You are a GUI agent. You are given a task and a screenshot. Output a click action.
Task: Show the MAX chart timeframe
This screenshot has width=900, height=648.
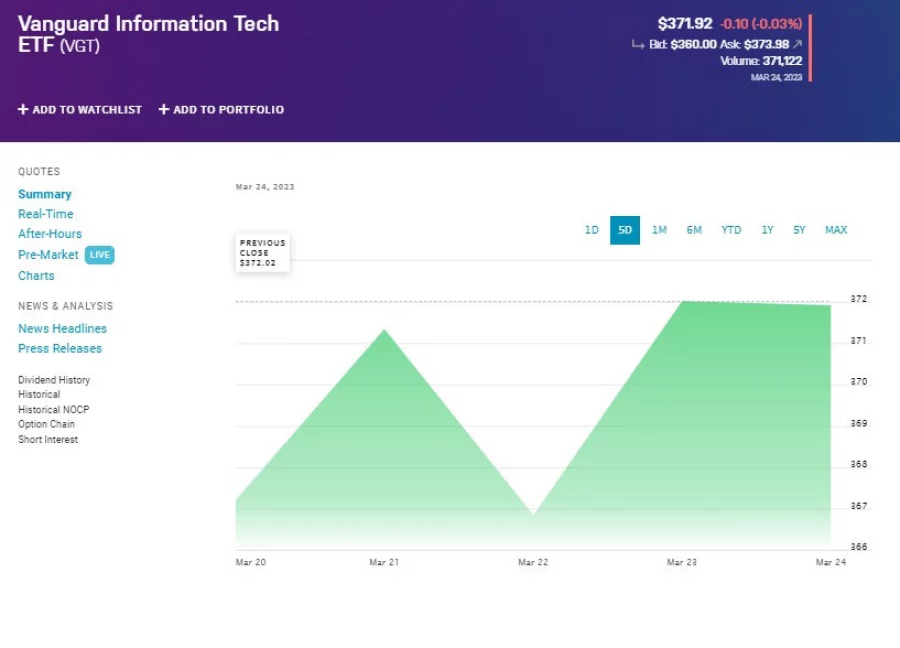coord(836,230)
